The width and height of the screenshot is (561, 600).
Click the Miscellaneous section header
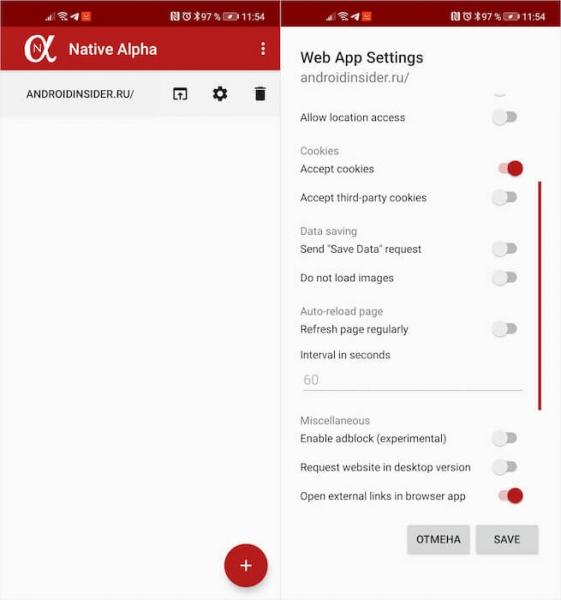335,421
